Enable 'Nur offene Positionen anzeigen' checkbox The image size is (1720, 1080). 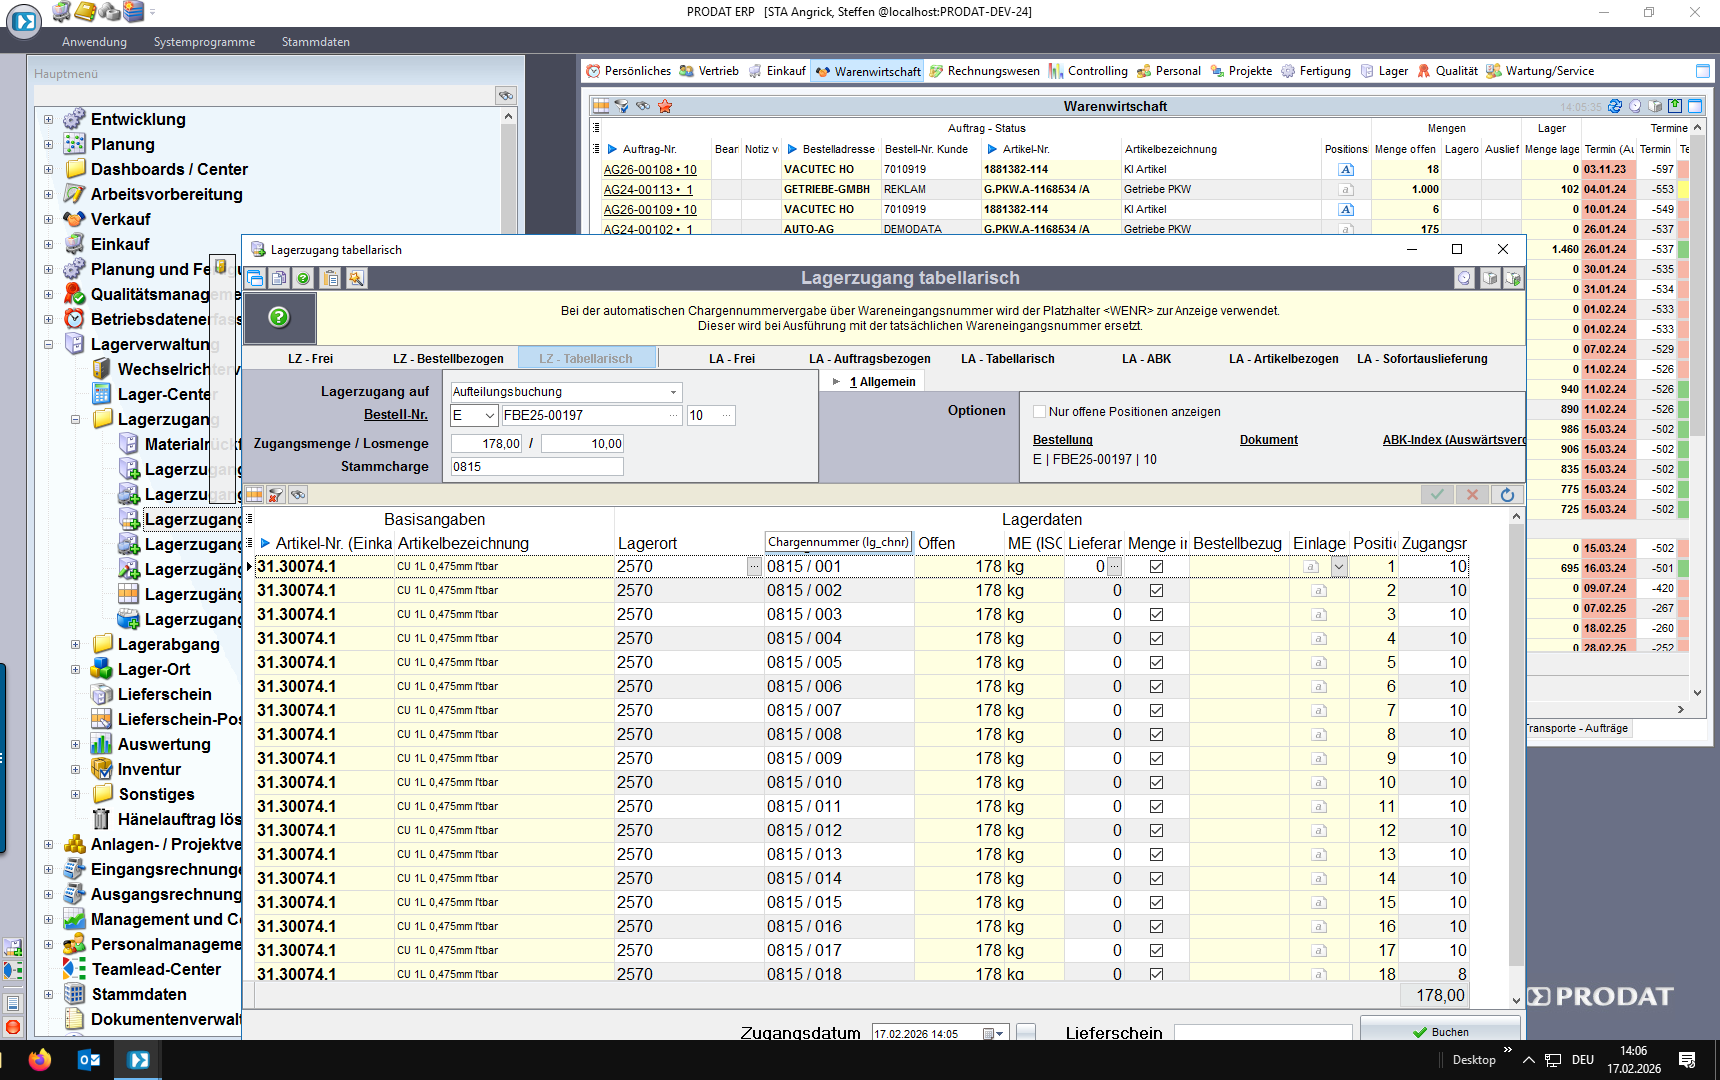point(1040,412)
